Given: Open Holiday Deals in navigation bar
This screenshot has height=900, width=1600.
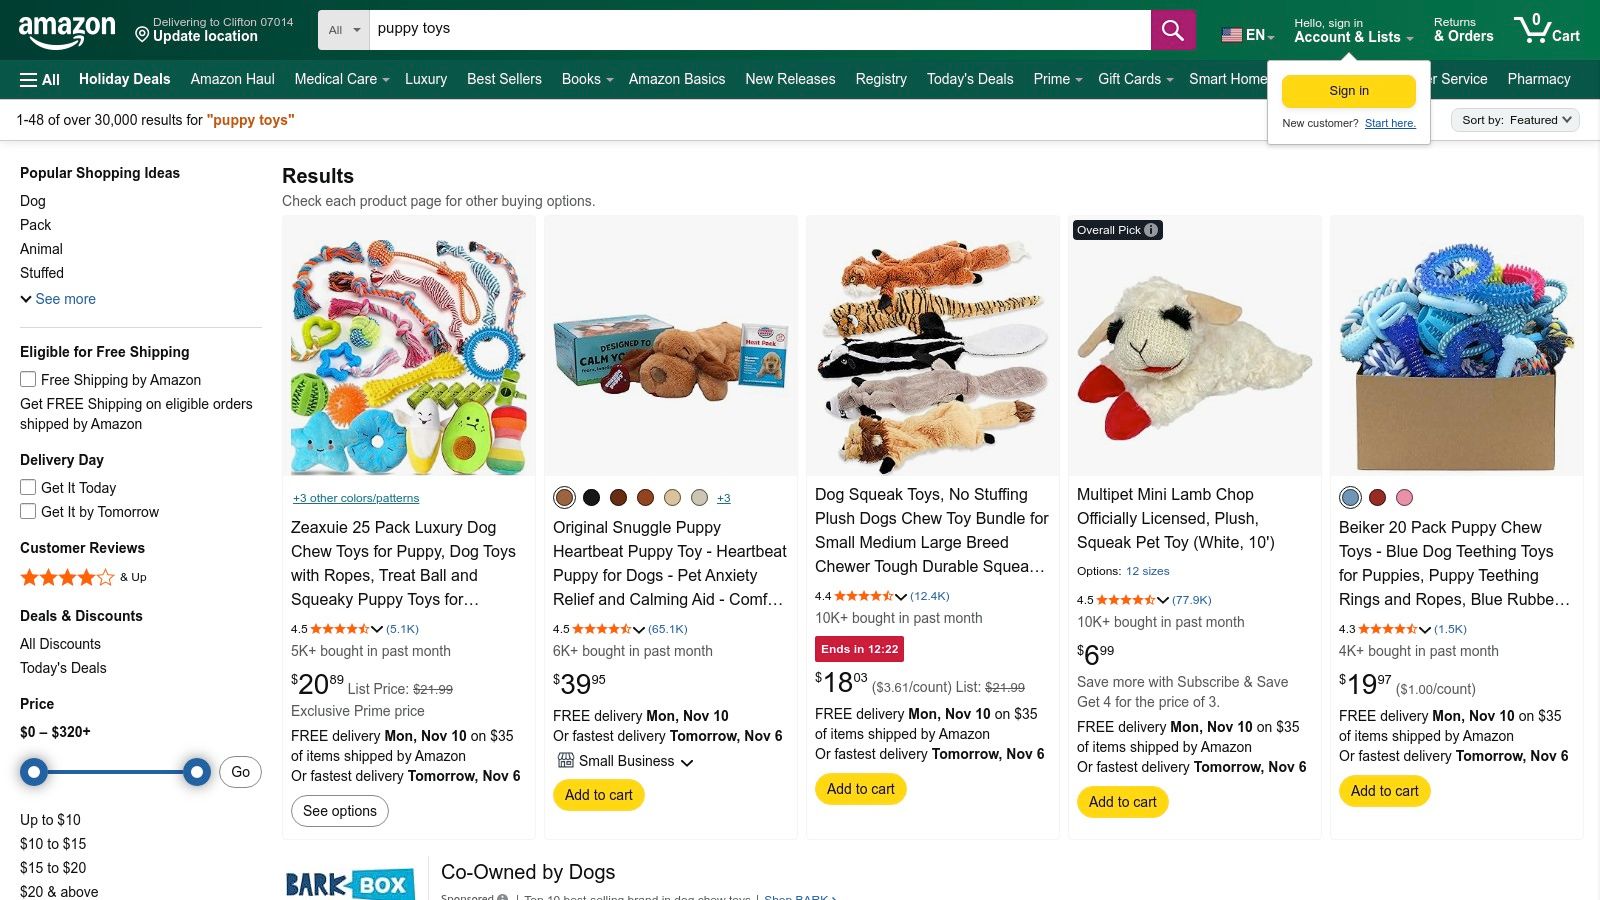Looking at the screenshot, I should tap(124, 79).
